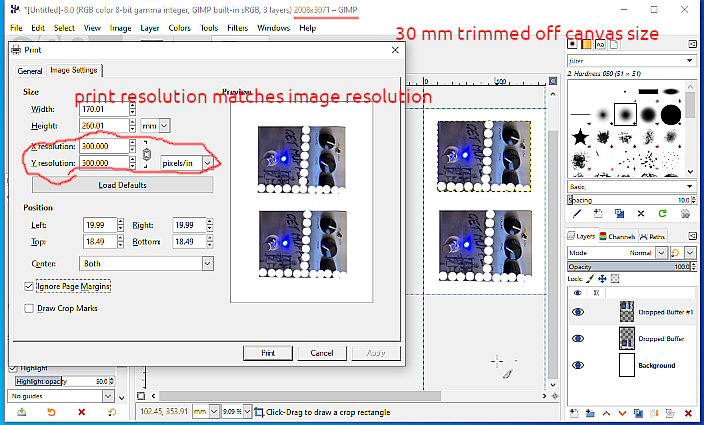704x425 pixels.
Task: Select the large solid round brush
Action: [671, 114]
